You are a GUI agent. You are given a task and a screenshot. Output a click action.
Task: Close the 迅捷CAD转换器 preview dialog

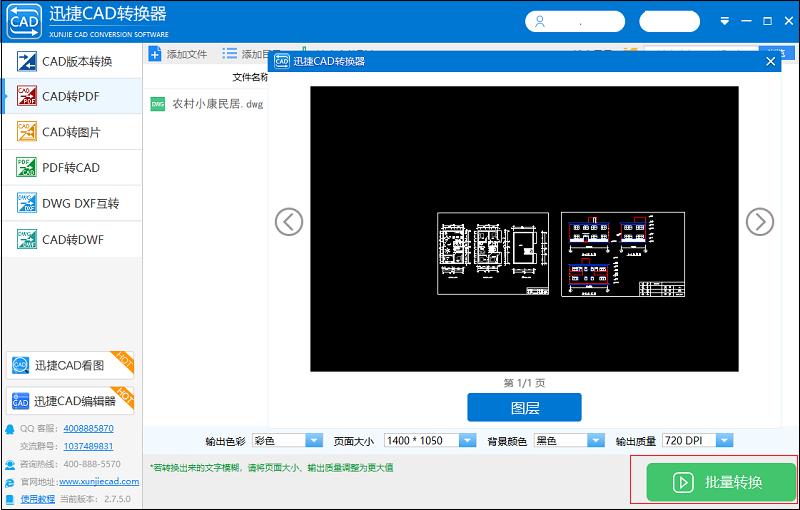pos(770,62)
